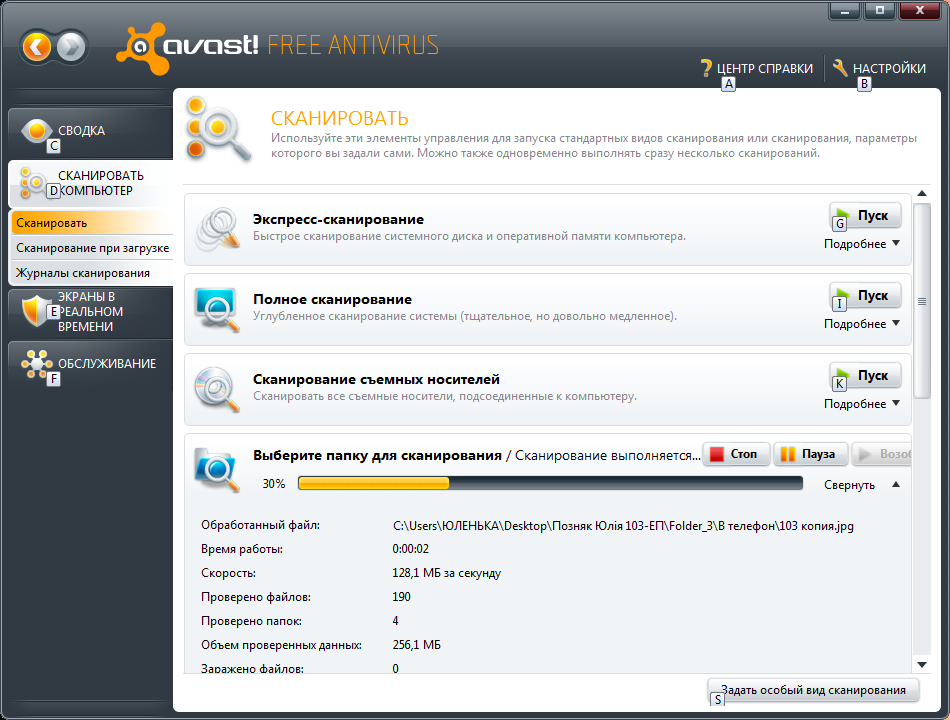Start Экспресс-сканирование with Пуск
This screenshot has height=720, width=950.
tap(865, 216)
